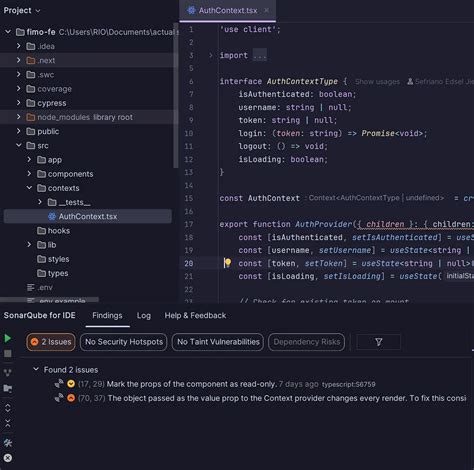This screenshot has width=474, height=470.
Task: Click the React icon on the AuthContext.tsx editor tab
Action: [x=191, y=10]
